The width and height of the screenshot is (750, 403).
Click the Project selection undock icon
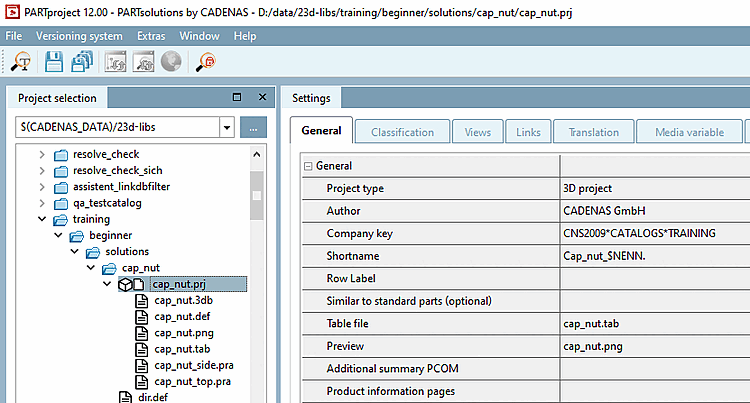(x=237, y=98)
